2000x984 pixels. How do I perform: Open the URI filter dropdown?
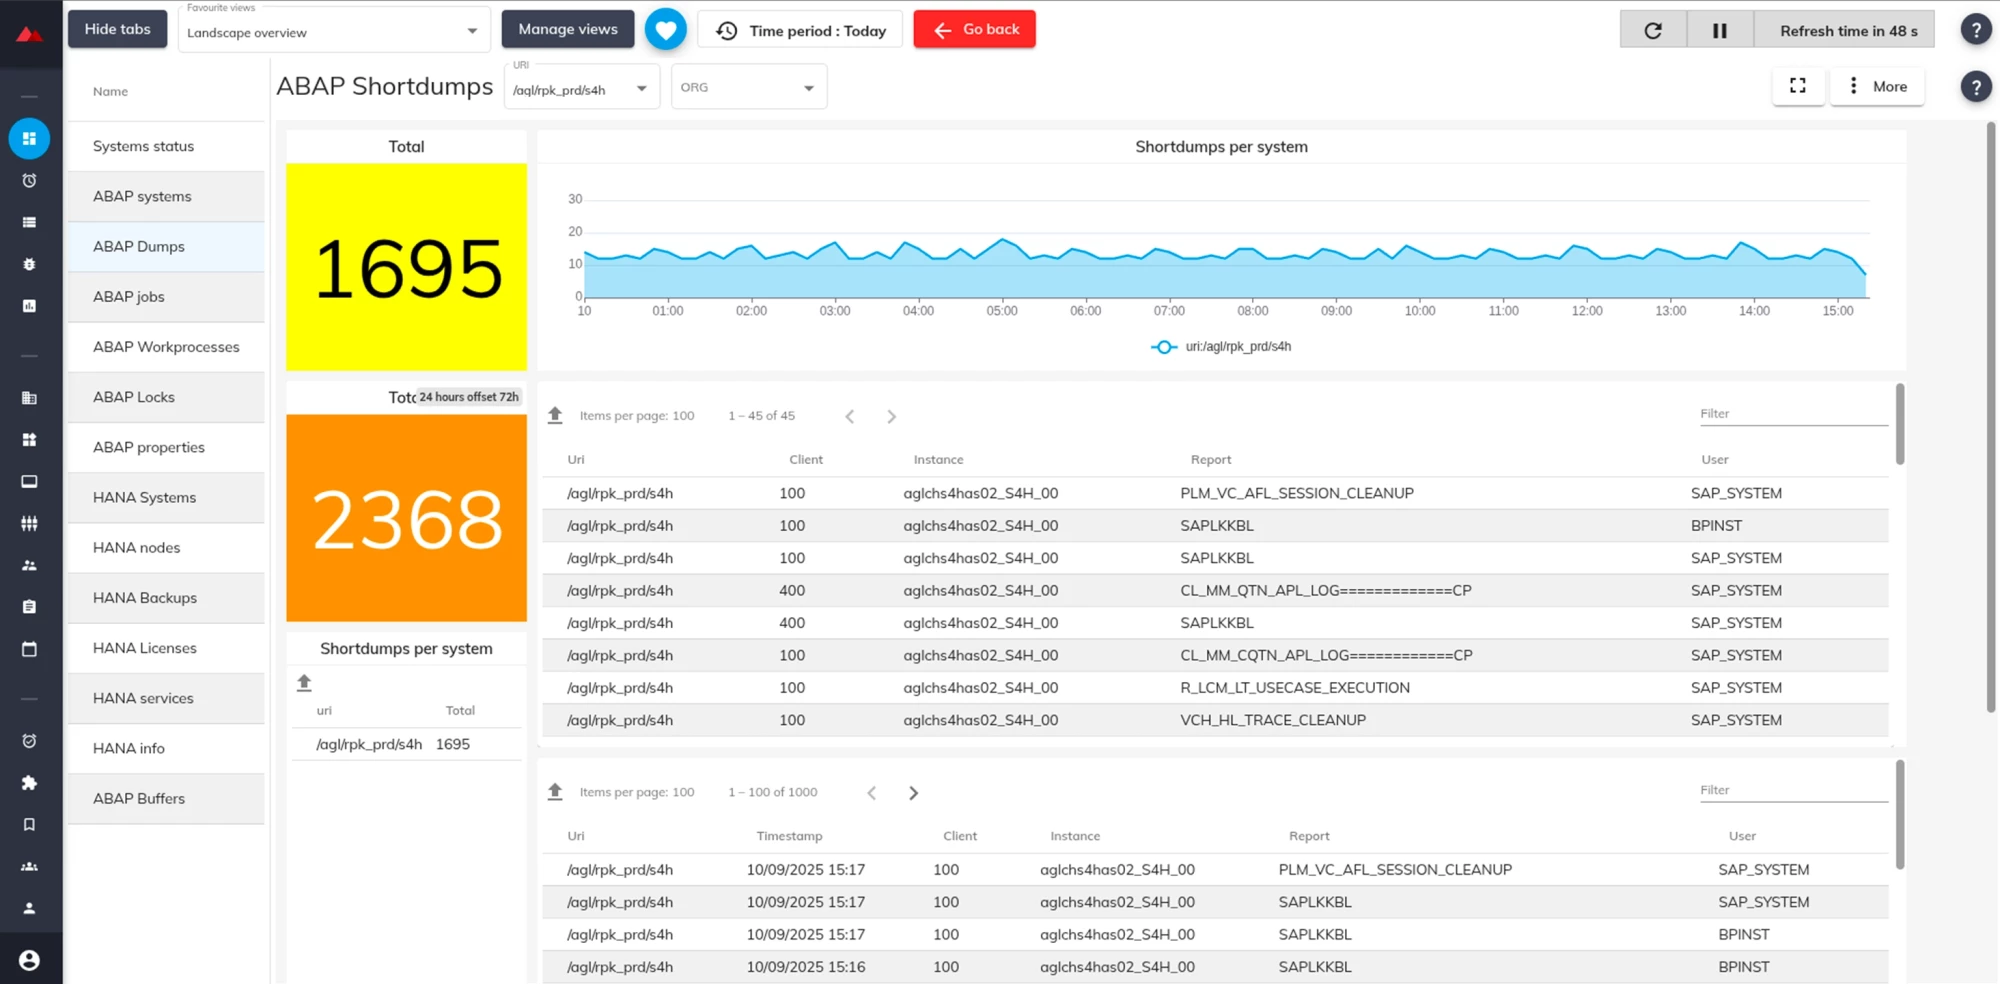[580, 89]
